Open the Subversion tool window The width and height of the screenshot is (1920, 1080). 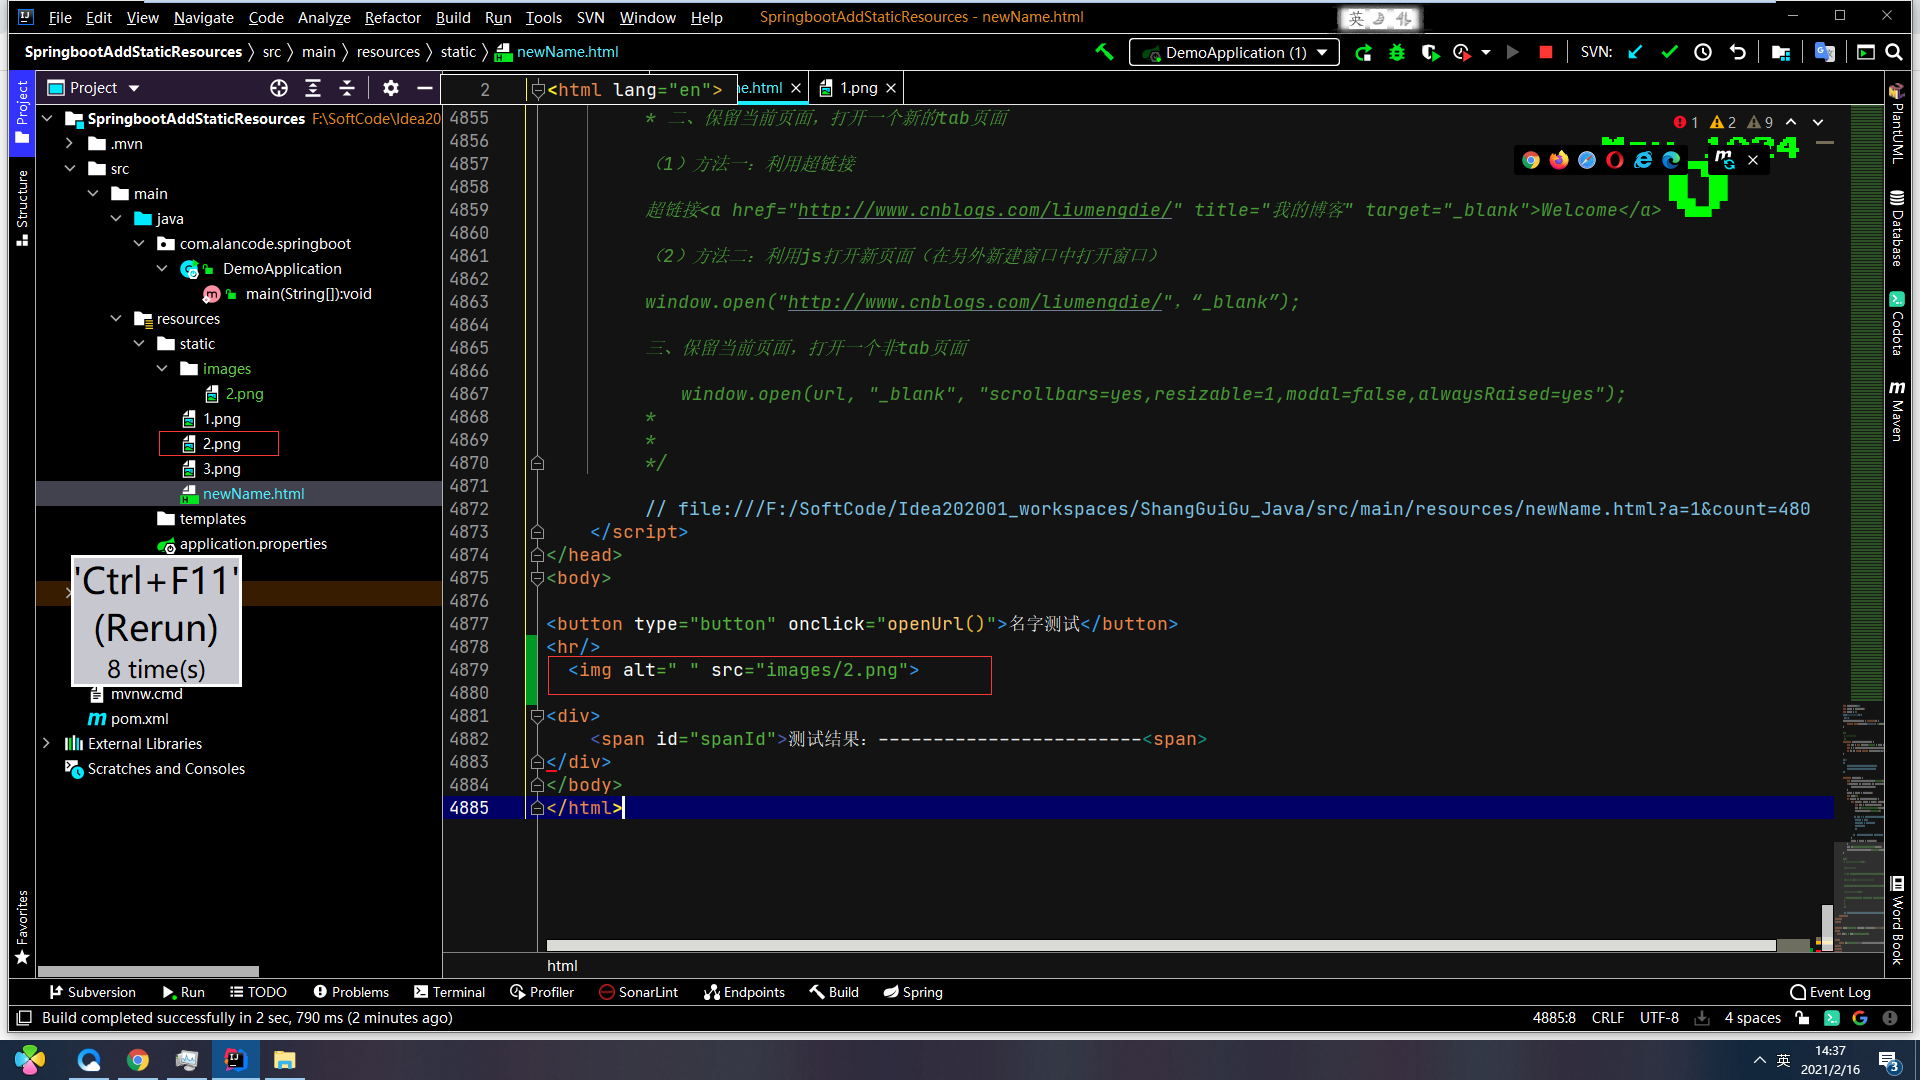coord(92,992)
